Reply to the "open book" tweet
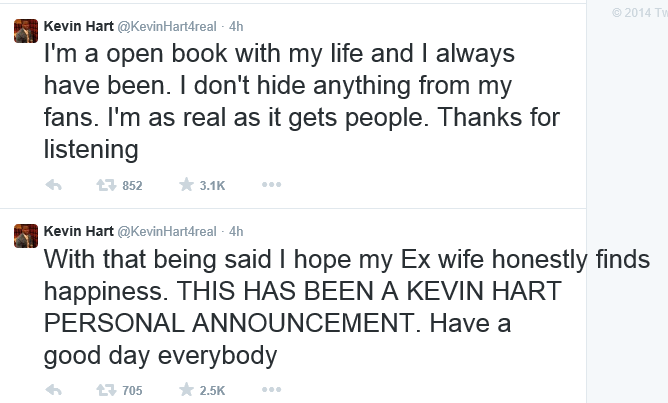Image resolution: width=668 pixels, height=403 pixels. point(55,185)
